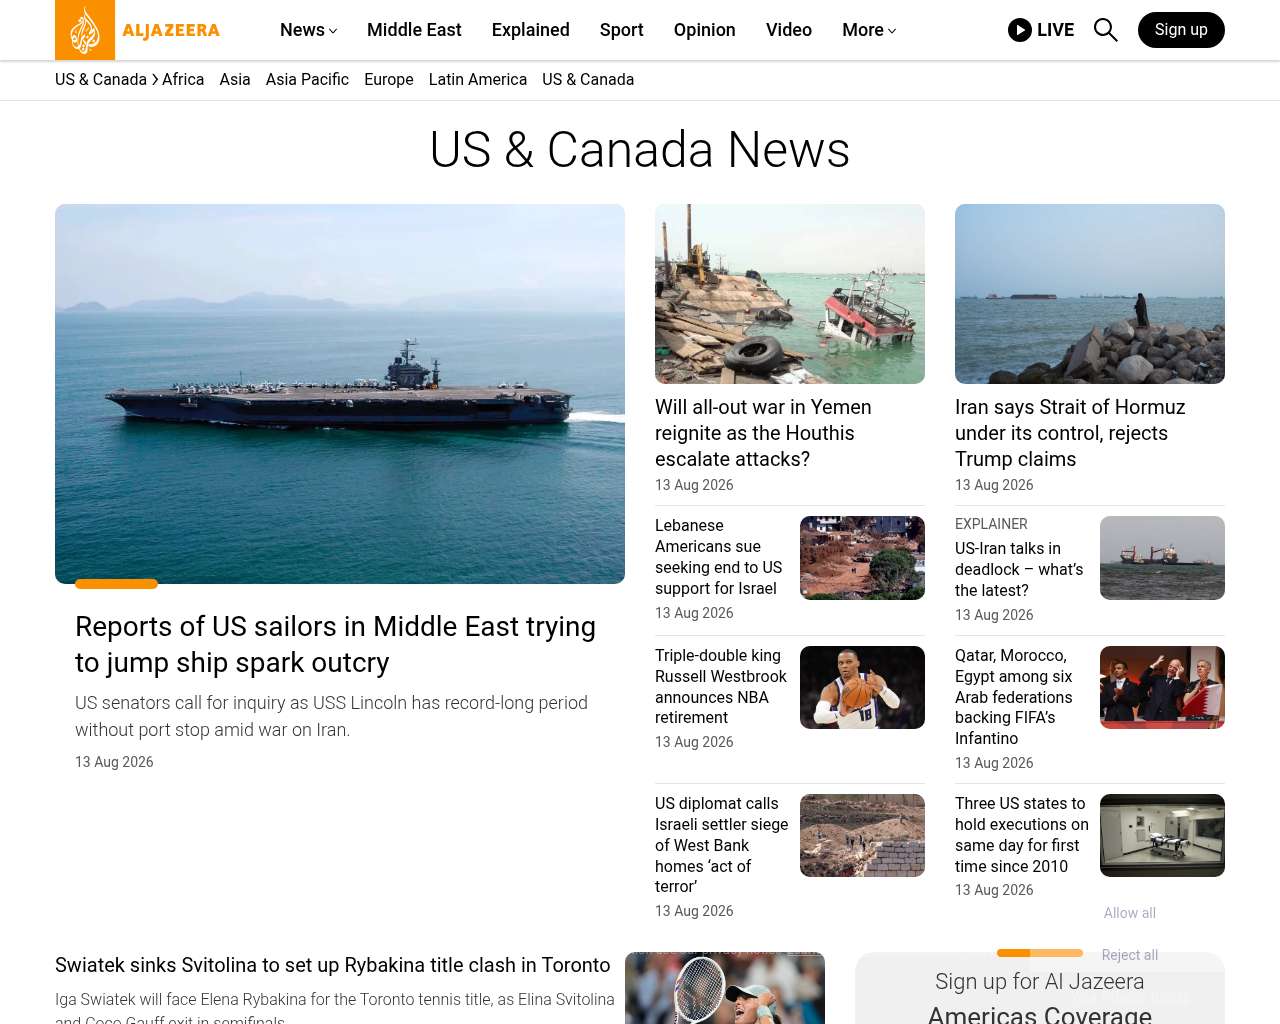Read US sailors jump ship headline
The height and width of the screenshot is (1024, 1280).
click(x=335, y=644)
